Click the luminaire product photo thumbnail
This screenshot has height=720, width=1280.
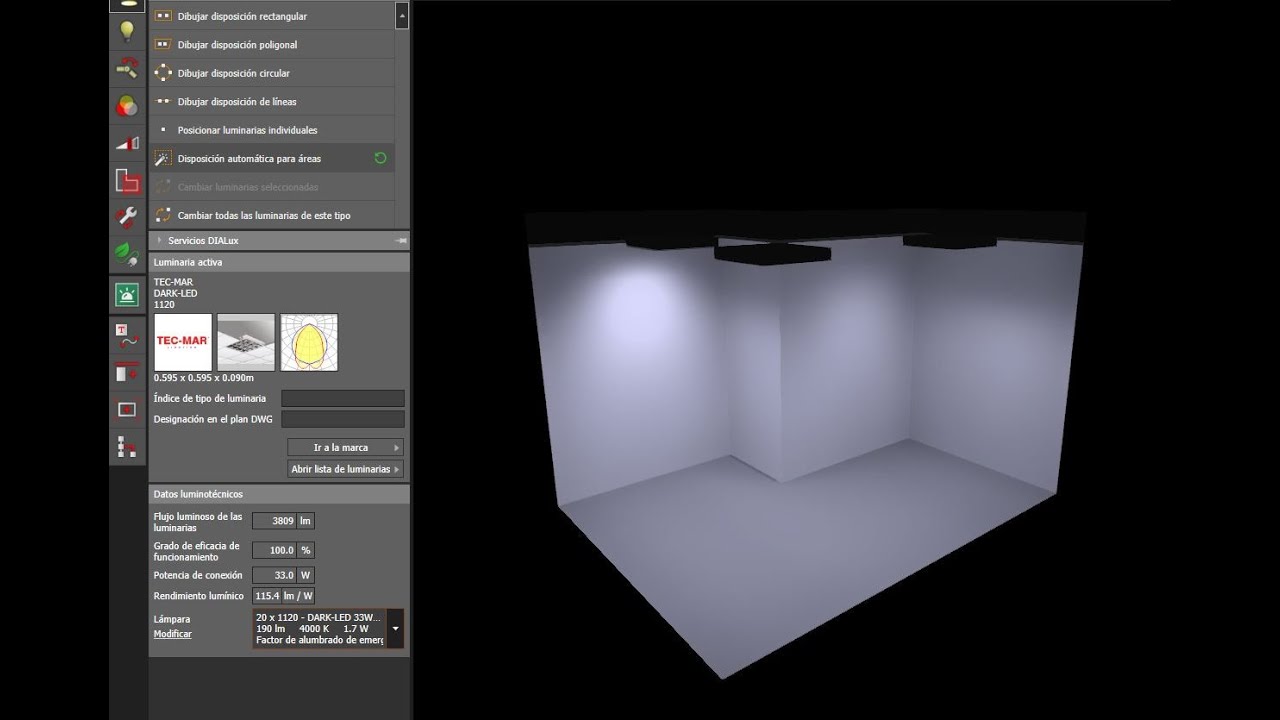[x=245, y=342]
